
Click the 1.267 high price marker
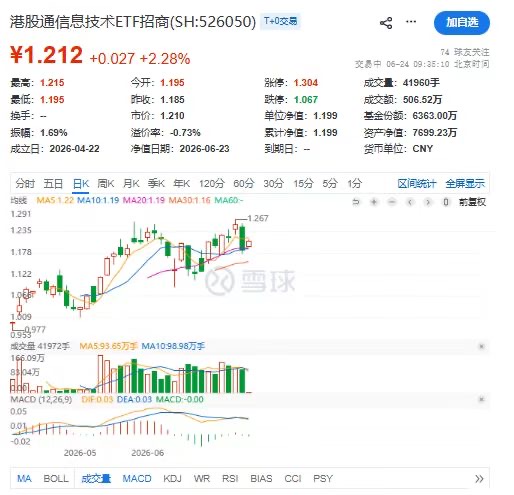pos(258,218)
